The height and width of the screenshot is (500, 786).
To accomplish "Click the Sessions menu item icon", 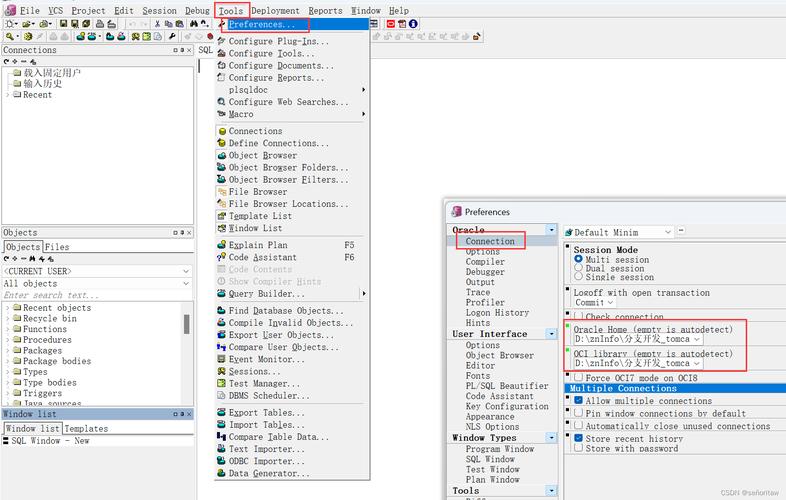I will pyautogui.click(x=222, y=372).
